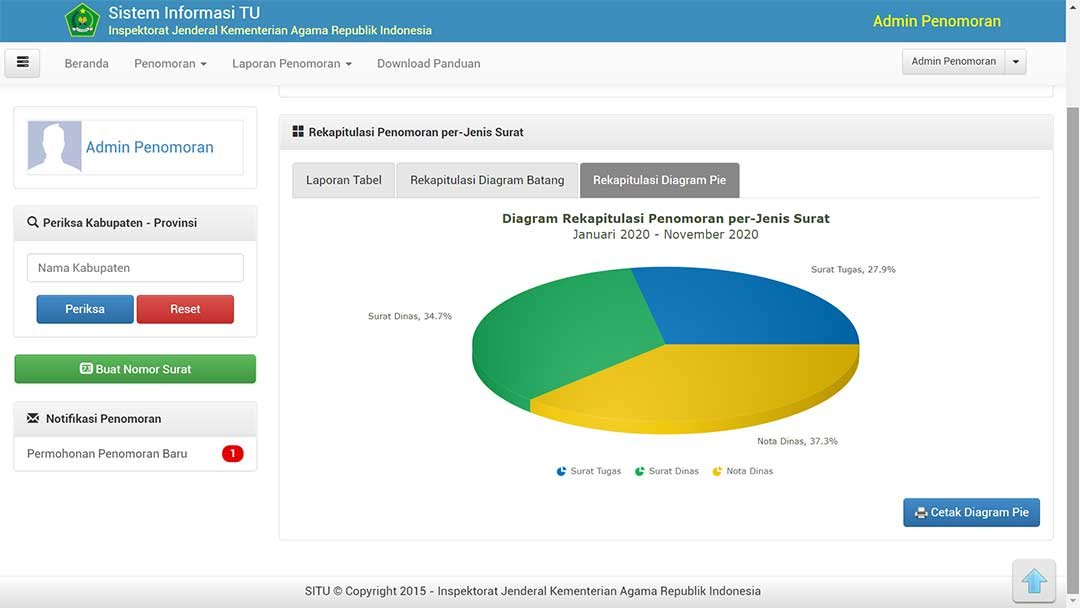Select the Rekapitulasi Diagram Batang tab
The image size is (1080, 608).
pyautogui.click(x=487, y=181)
